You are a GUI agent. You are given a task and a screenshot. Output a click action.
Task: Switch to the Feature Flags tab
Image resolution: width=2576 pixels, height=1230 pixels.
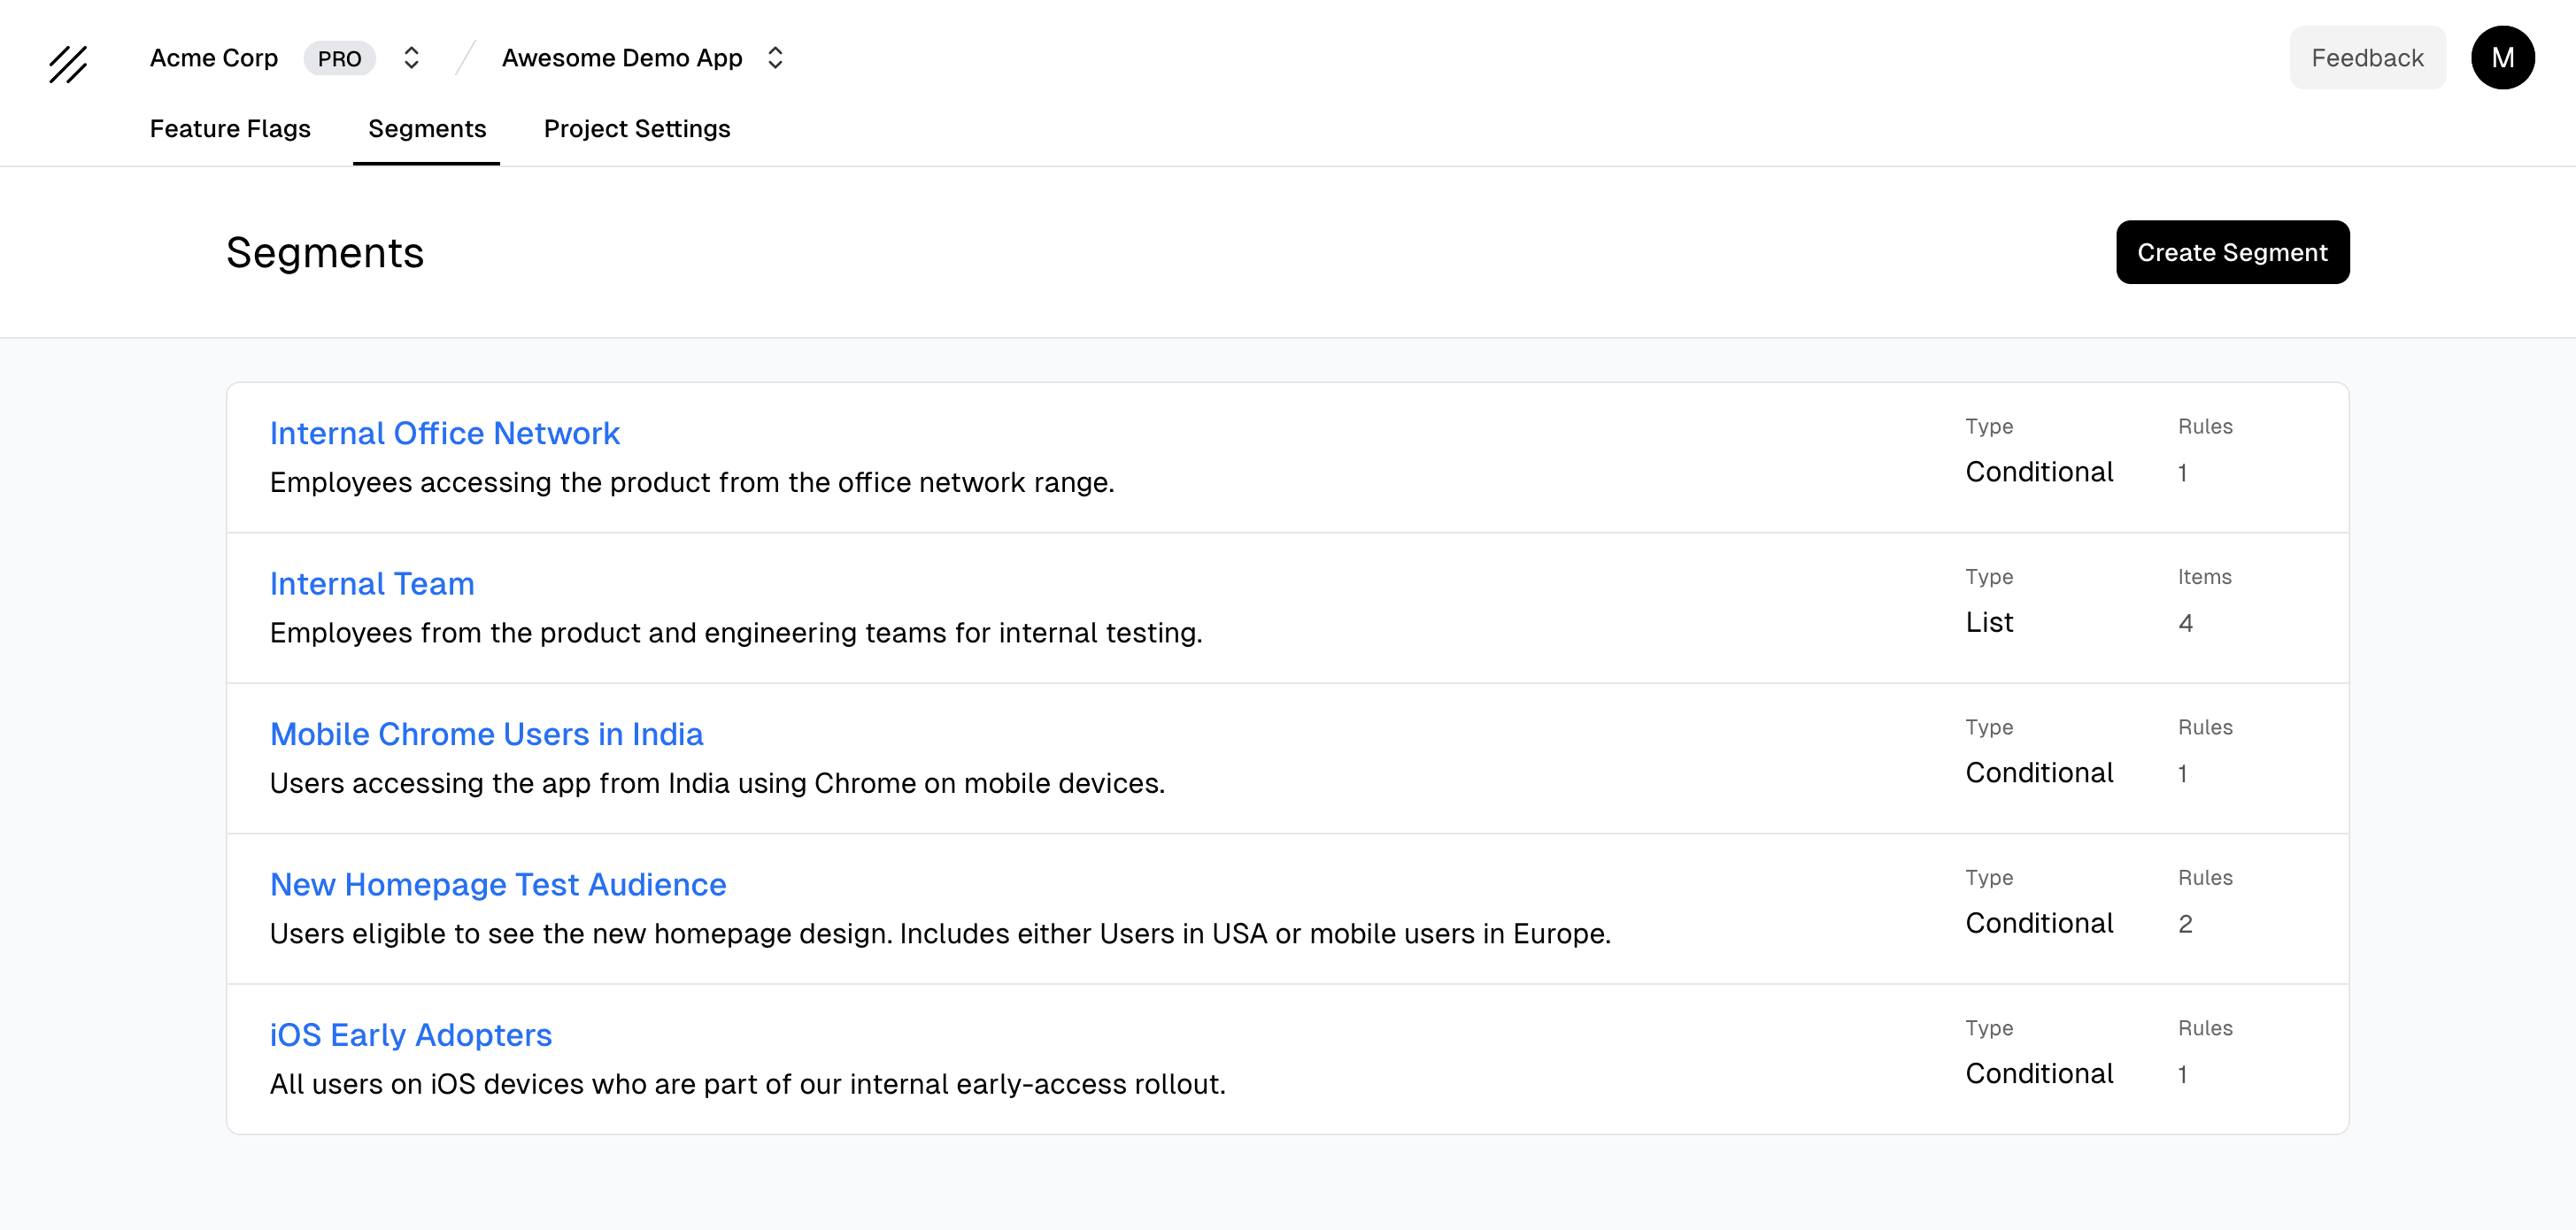(x=230, y=129)
